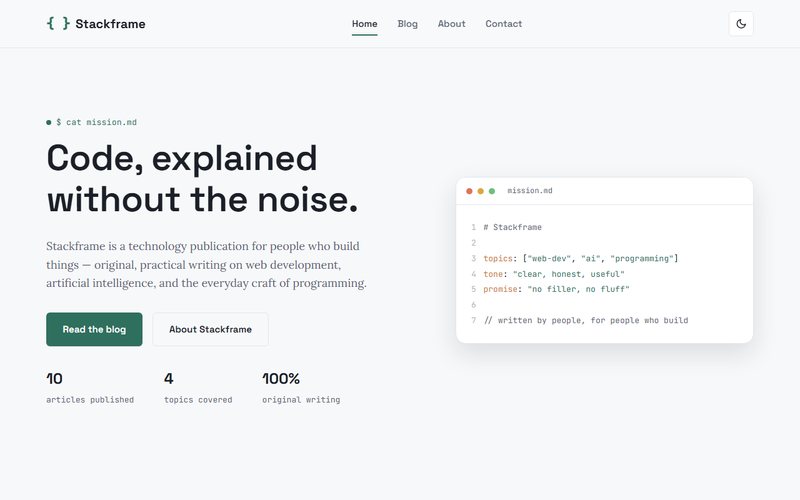Click the "Code, explained without the noise." heading
The height and width of the screenshot is (500, 800).
[203, 179]
